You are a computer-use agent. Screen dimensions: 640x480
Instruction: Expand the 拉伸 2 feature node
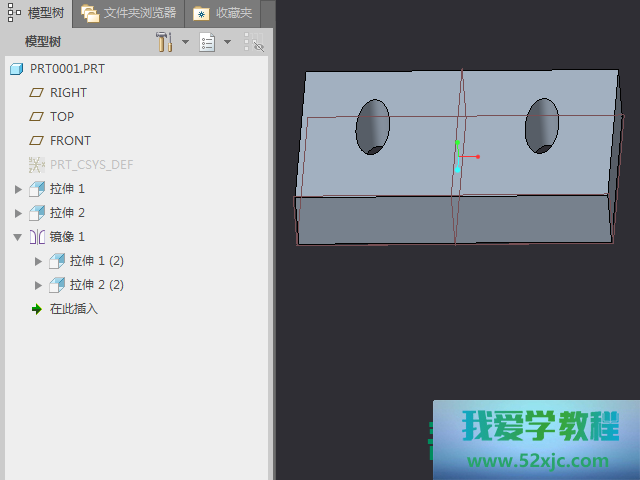[x=18, y=213]
